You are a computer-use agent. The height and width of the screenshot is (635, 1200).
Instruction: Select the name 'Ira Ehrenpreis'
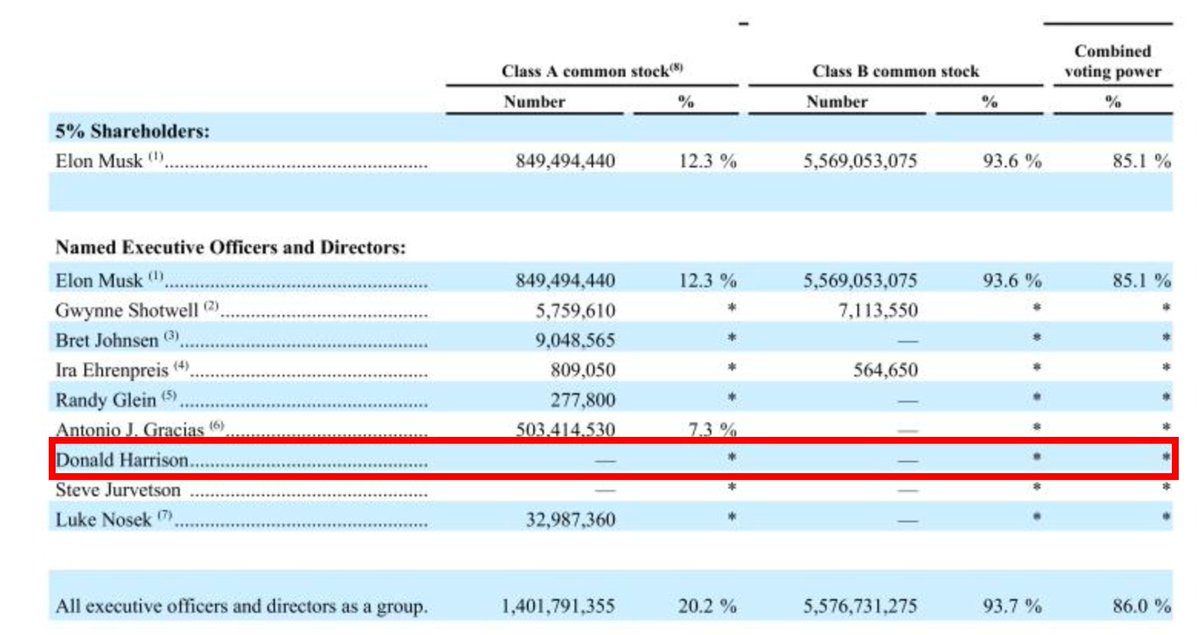[x=112, y=370]
